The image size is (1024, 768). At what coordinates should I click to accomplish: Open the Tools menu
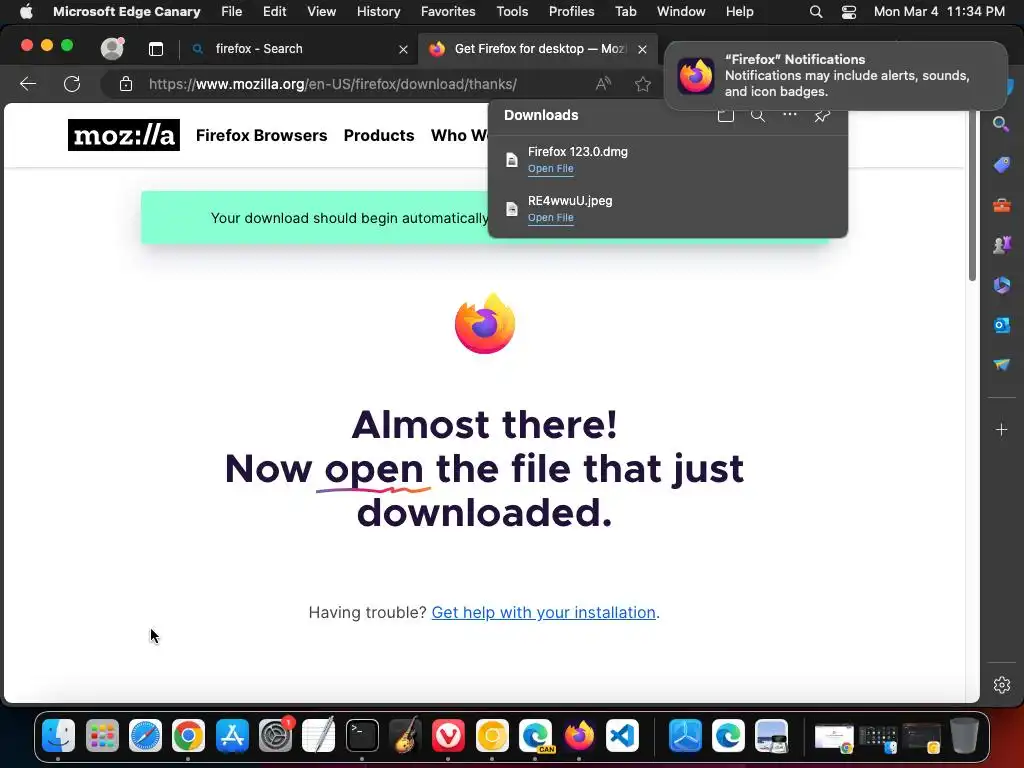(512, 12)
